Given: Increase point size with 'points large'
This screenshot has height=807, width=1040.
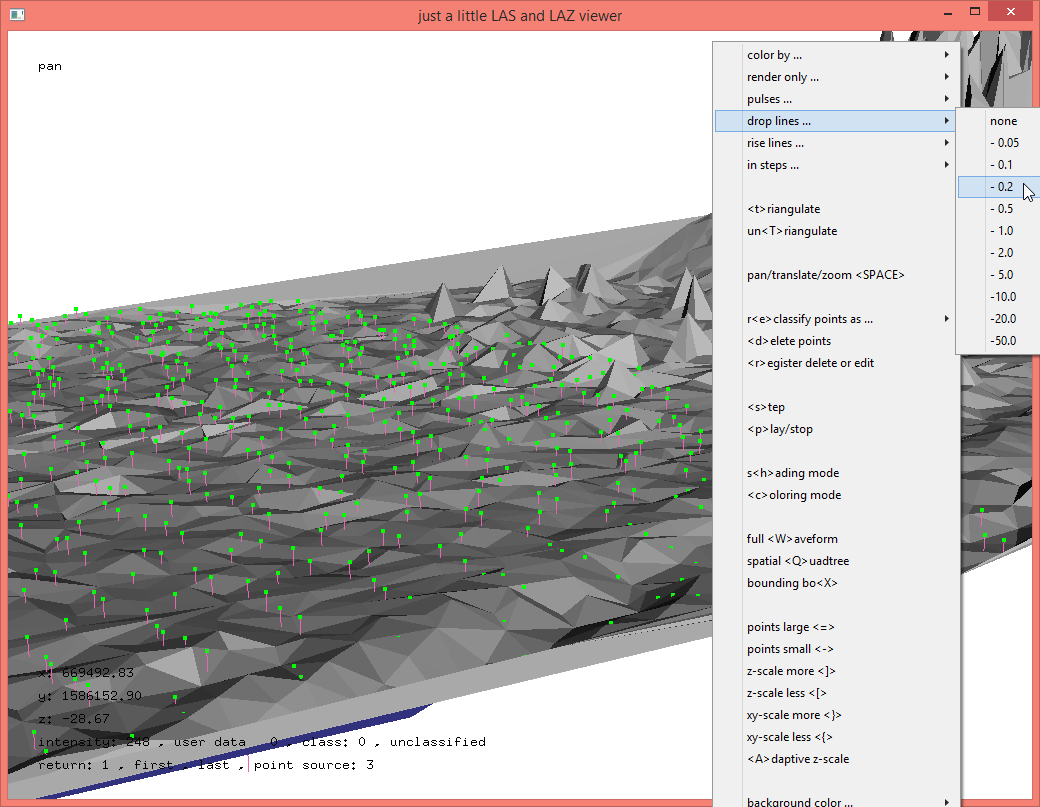Looking at the screenshot, I should point(790,627).
